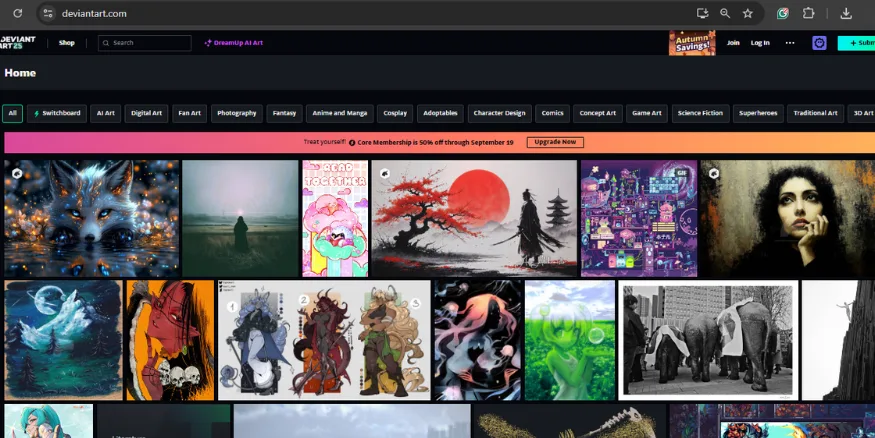Select the Superheroes category
Image resolution: width=875 pixels, height=438 pixels.
tap(758, 113)
